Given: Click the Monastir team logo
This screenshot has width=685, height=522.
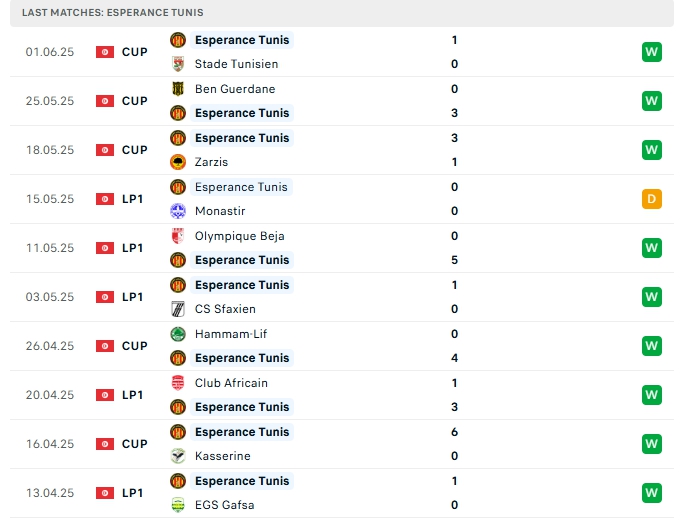Looking at the screenshot, I should [x=178, y=211].
